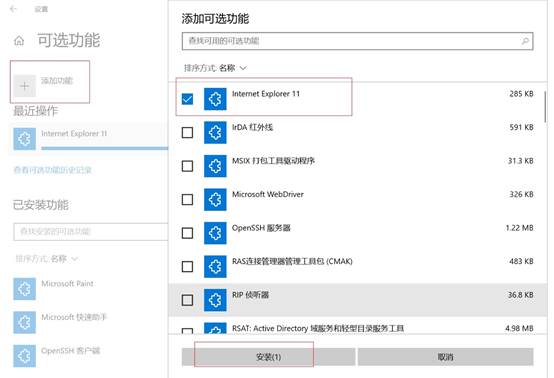
Task: Open the 排序方式 dropdown under 已安装功能
Action: pos(46,259)
